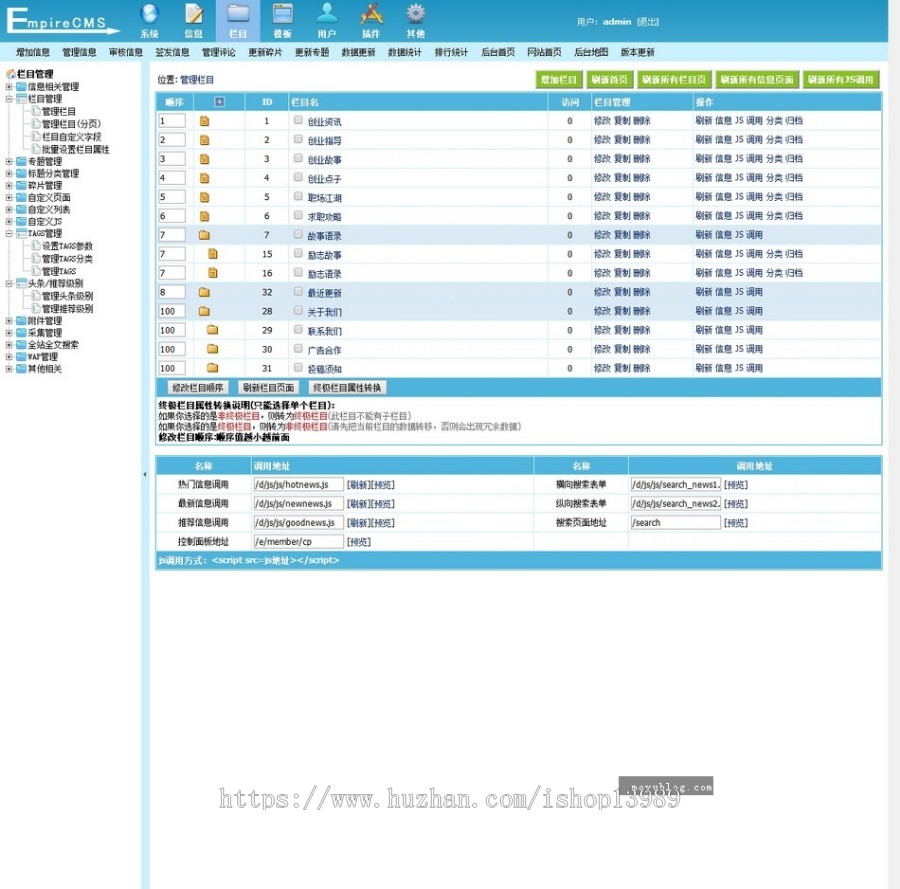Expand the 碎片管理 tree node
Screen dimensions: 900x889
coord(9,185)
